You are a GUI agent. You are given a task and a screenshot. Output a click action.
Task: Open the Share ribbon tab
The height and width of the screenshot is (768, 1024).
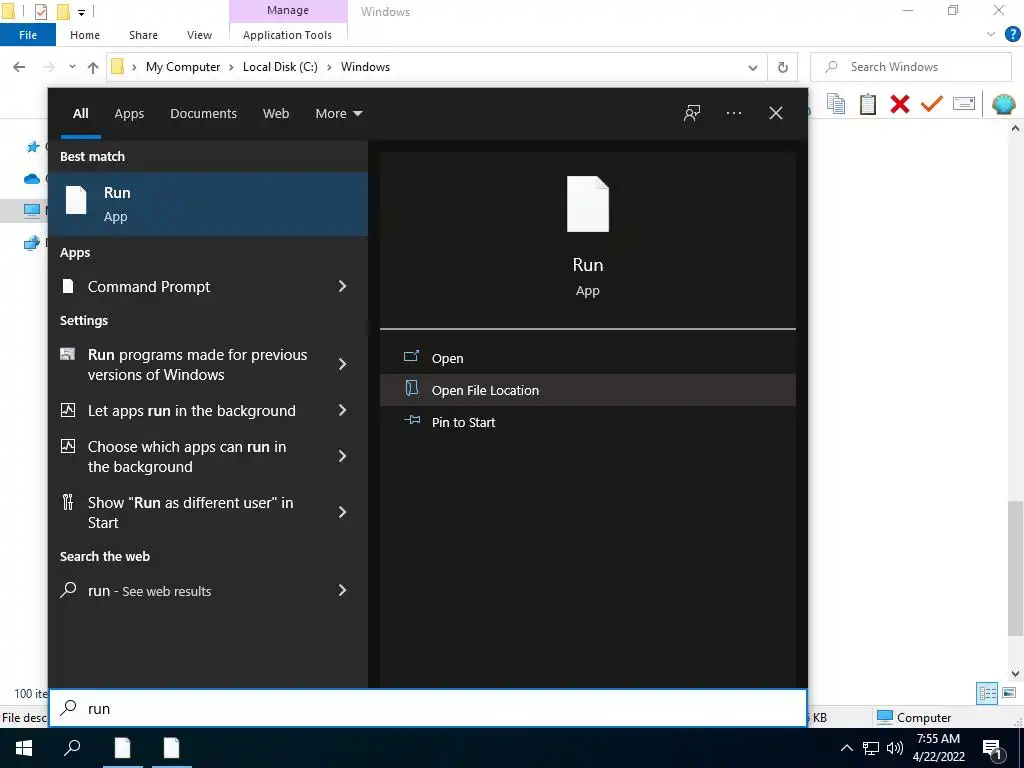(x=143, y=35)
